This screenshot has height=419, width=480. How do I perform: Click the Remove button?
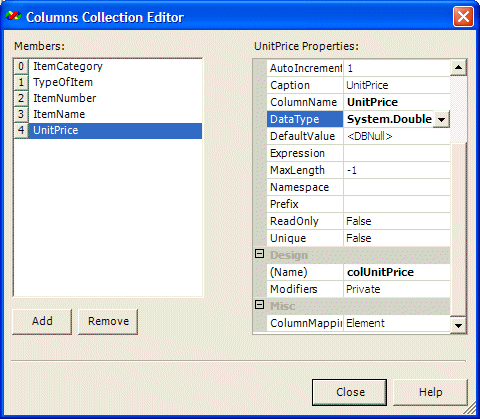tap(108, 321)
